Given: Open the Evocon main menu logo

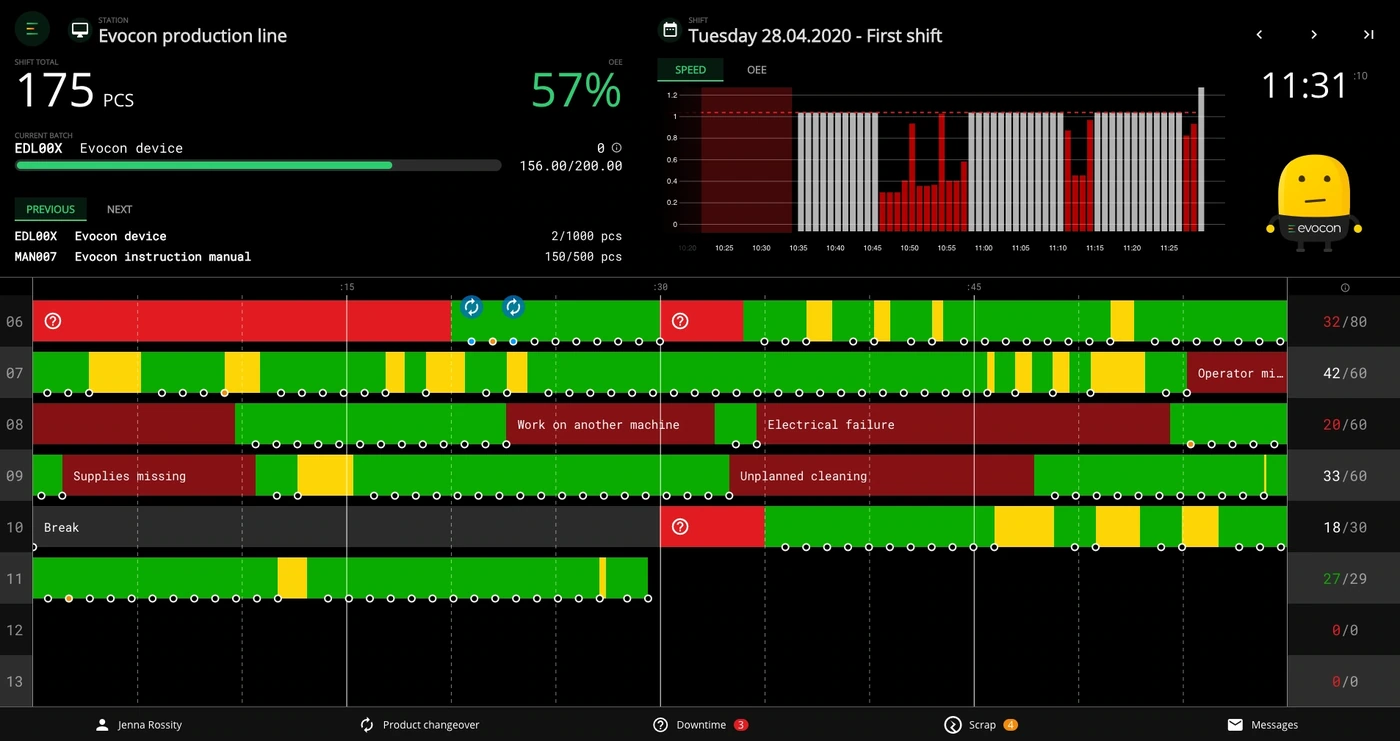Looking at the screenshot, I should (x=32, y=29).
